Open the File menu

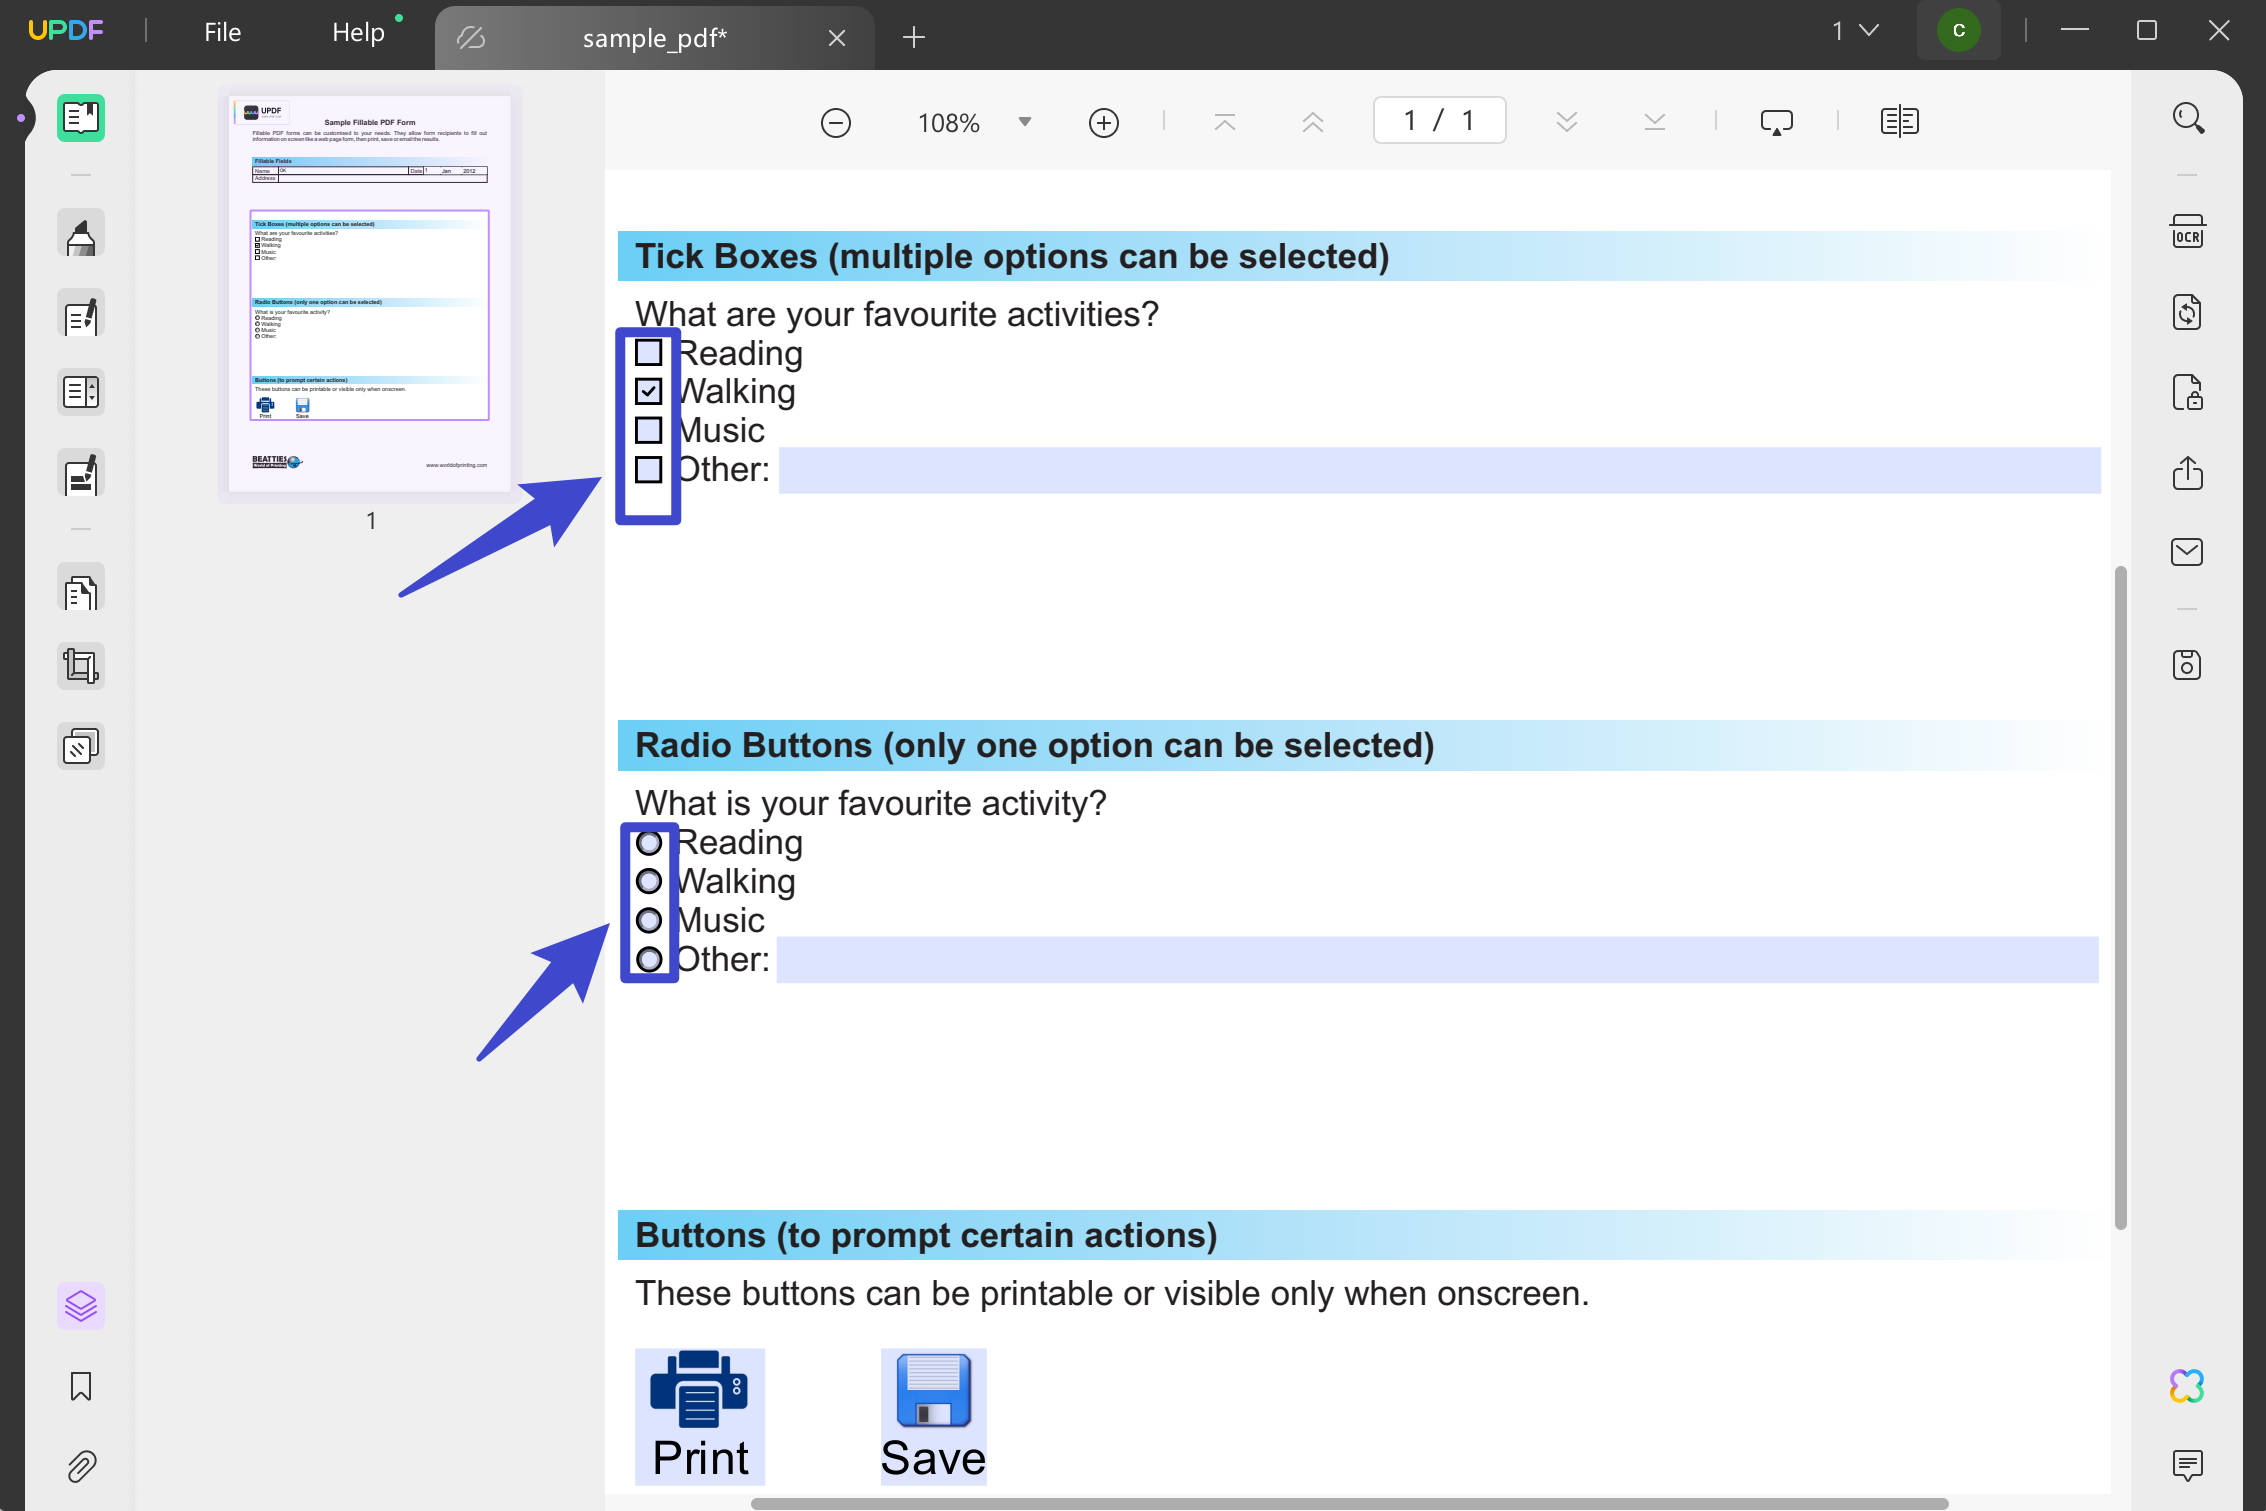pyautogui.click(x=222, y=32)
